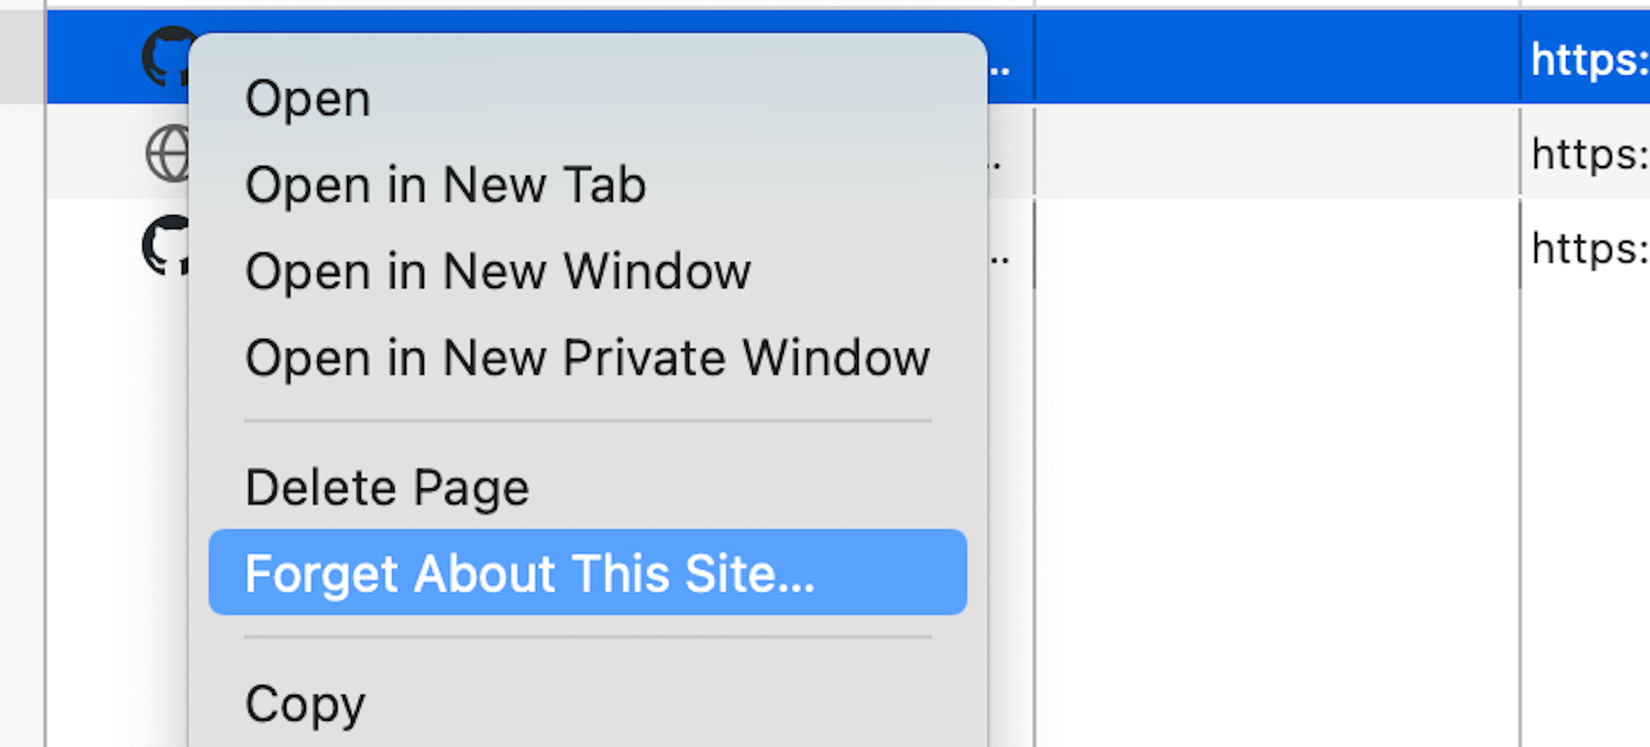Click the GitHub favicon on the selected row
This screenshot has width=1650, height=747.
[x=170, y=57]
